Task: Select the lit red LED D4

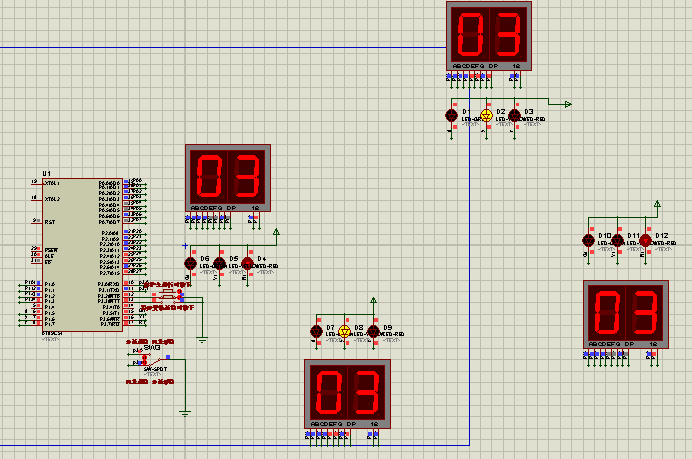Action: 247,264
